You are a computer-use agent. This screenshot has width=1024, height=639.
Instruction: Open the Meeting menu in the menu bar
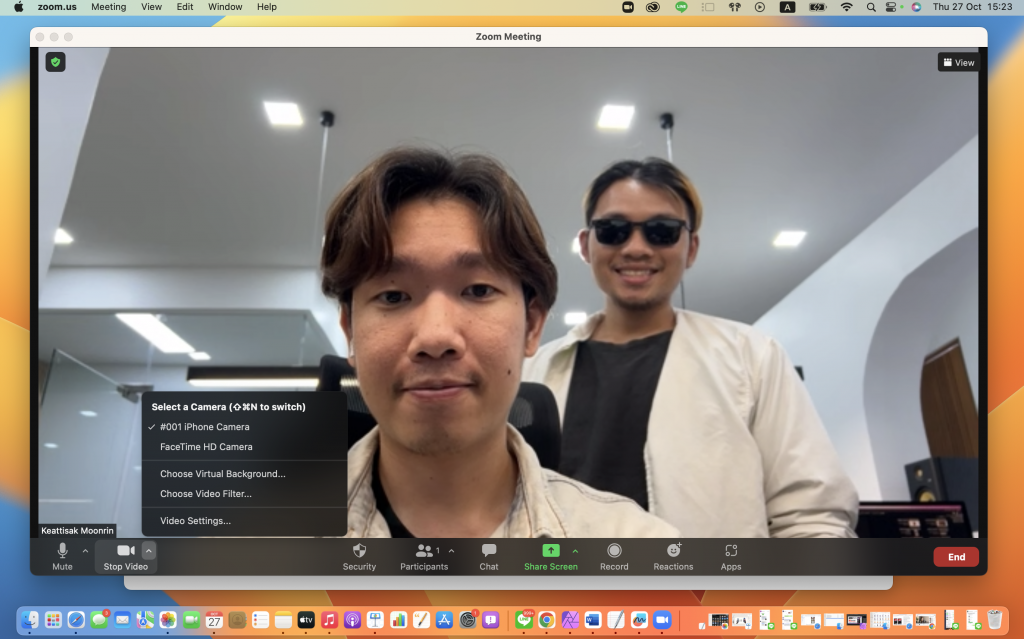(x=108, y=7)
